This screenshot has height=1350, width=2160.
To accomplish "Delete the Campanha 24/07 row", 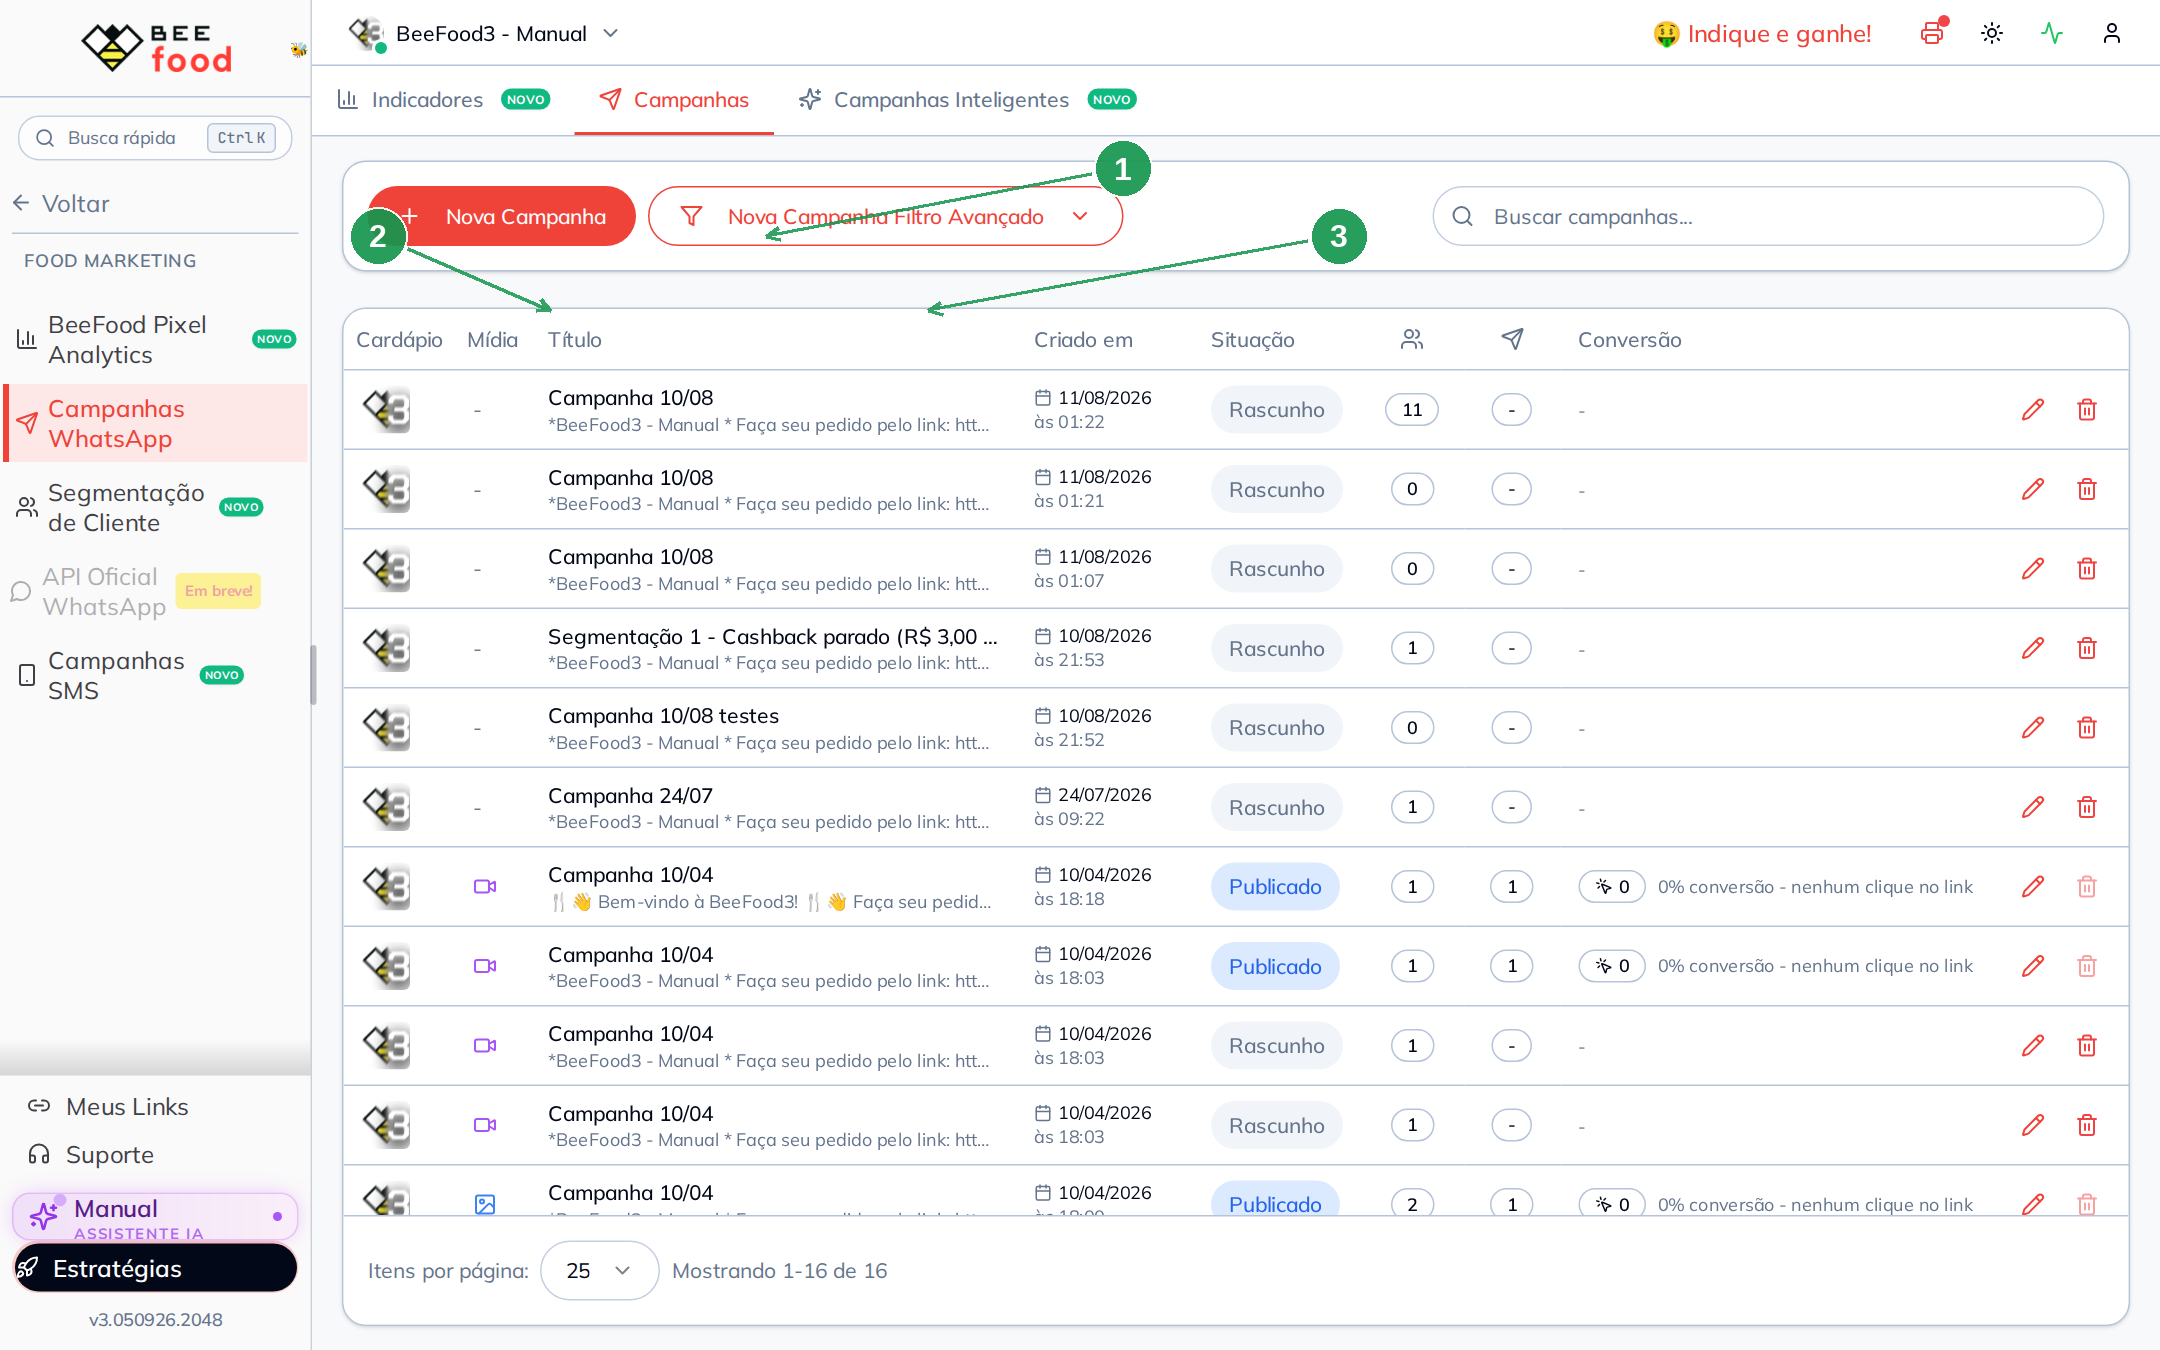I will coord(2087,807).
